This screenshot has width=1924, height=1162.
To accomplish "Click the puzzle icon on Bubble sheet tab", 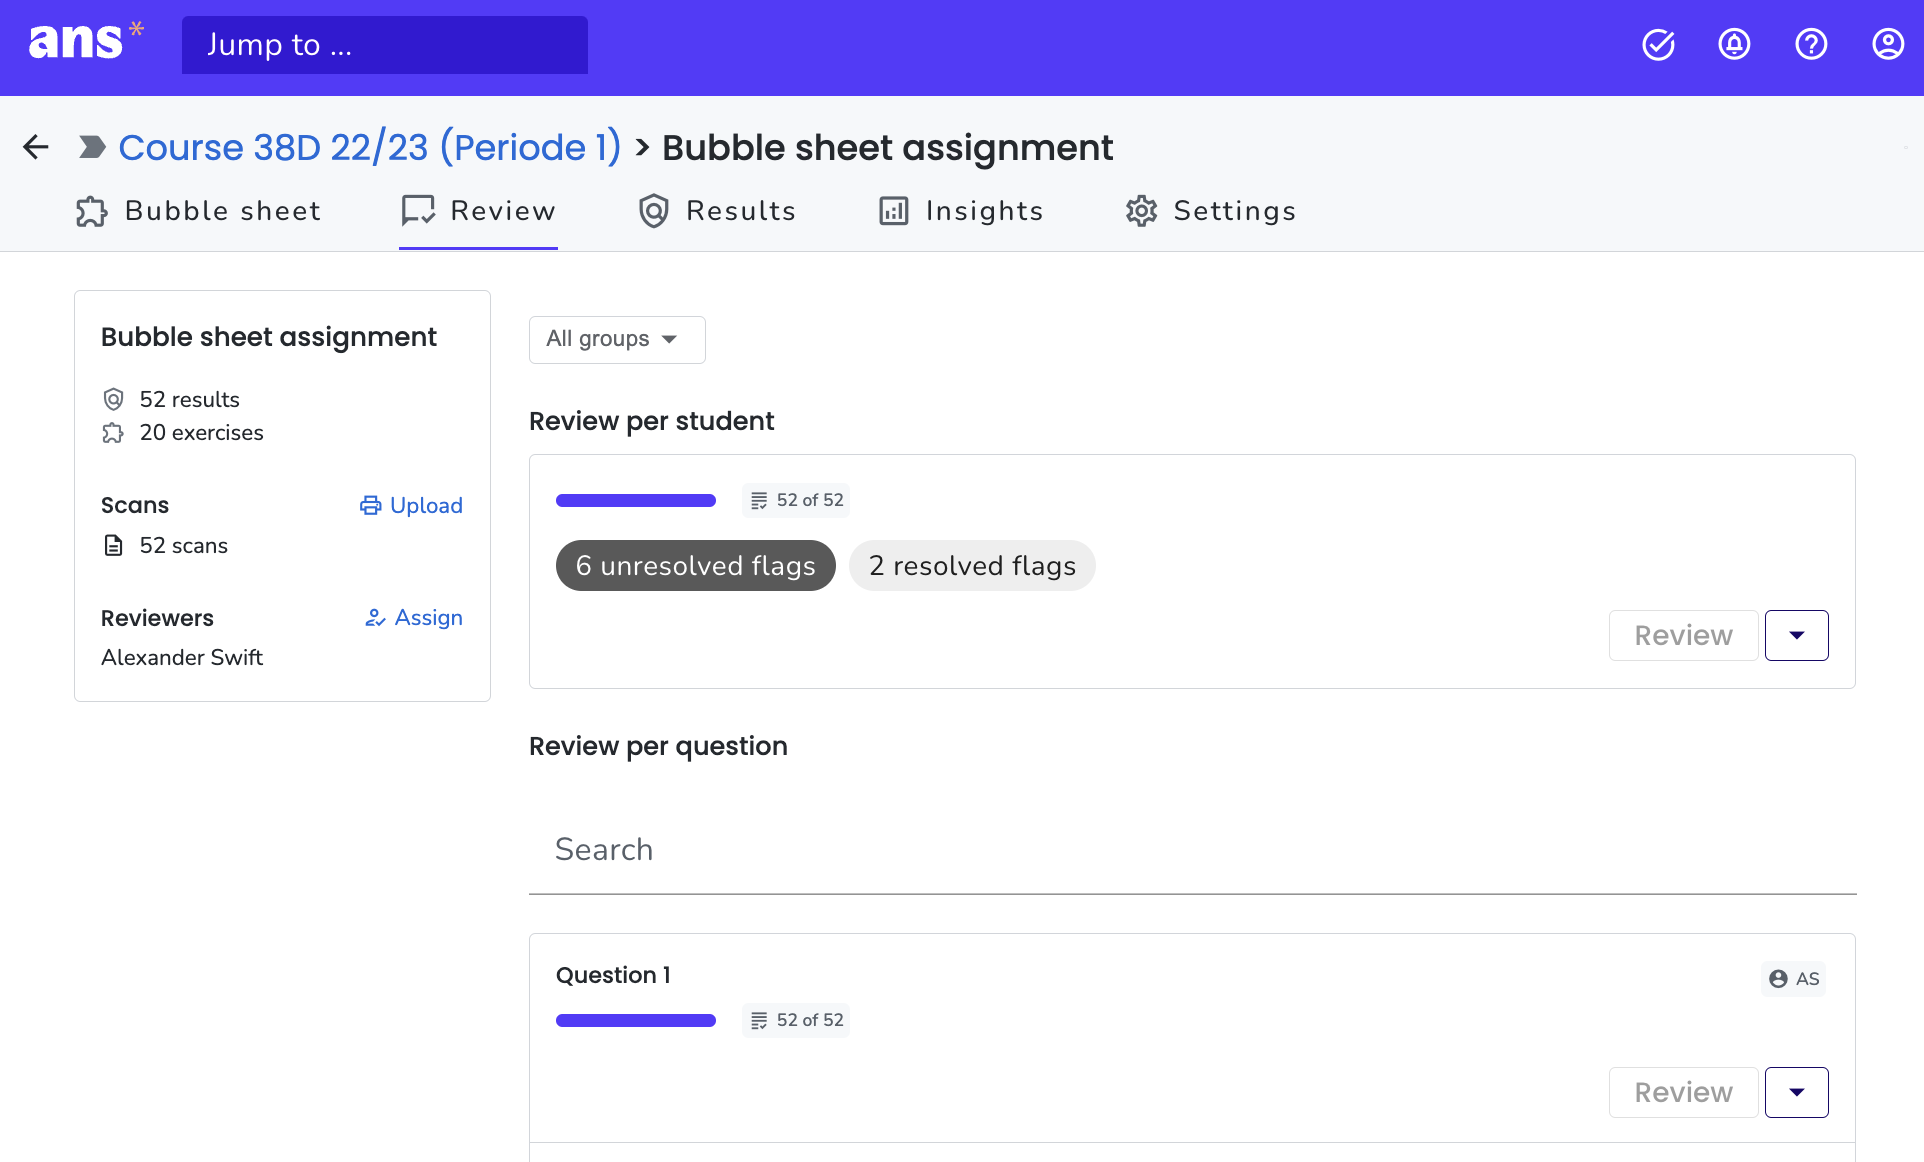I will tap(92, 211).
